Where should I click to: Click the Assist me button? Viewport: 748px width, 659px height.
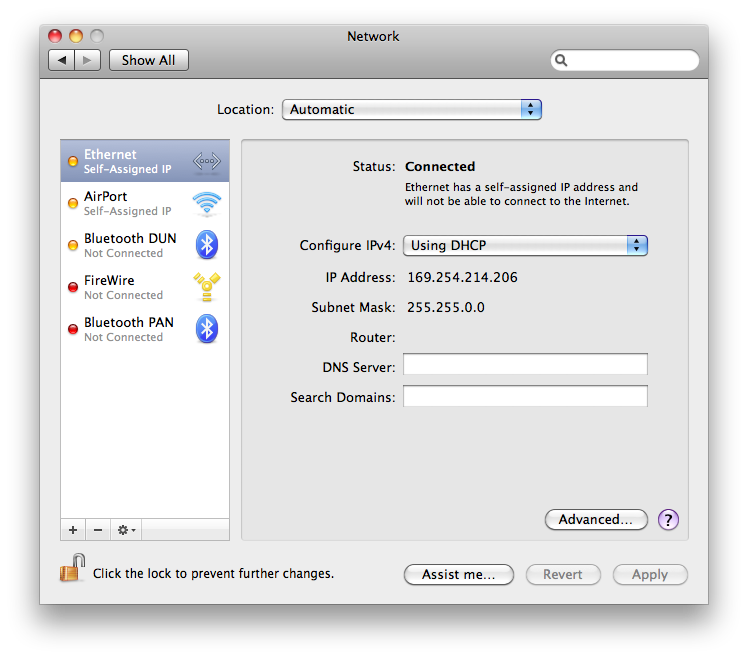(458, 574)
